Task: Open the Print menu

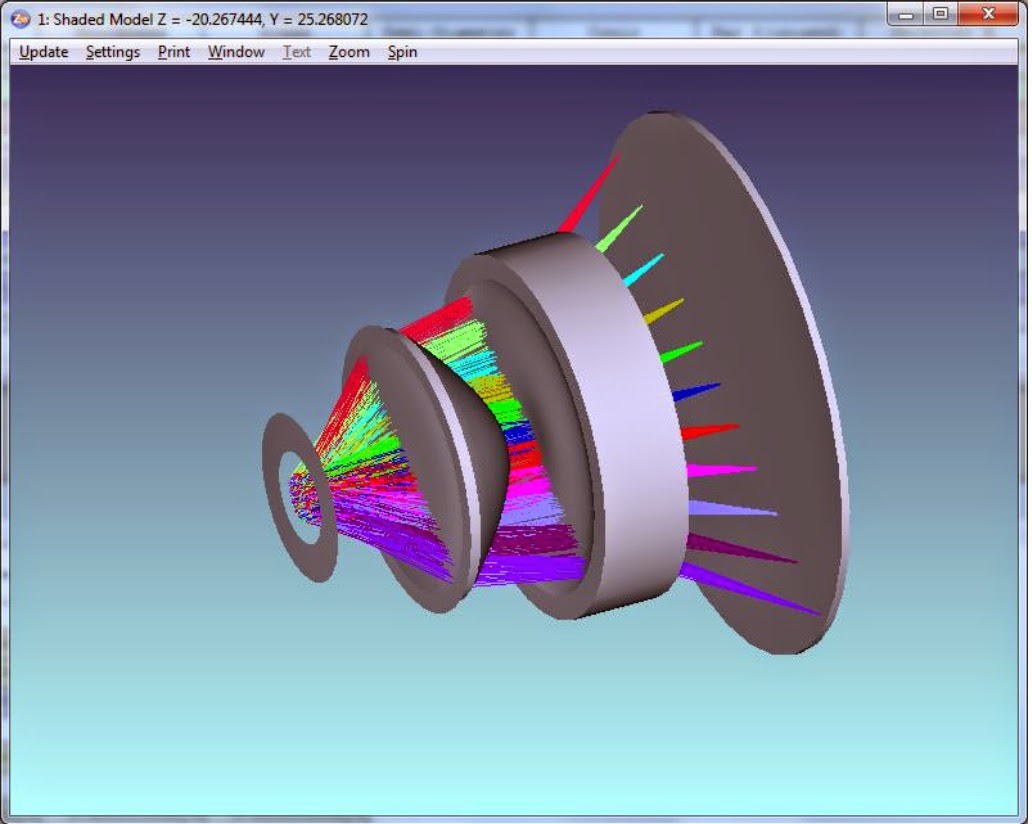Action: [173, 52]
